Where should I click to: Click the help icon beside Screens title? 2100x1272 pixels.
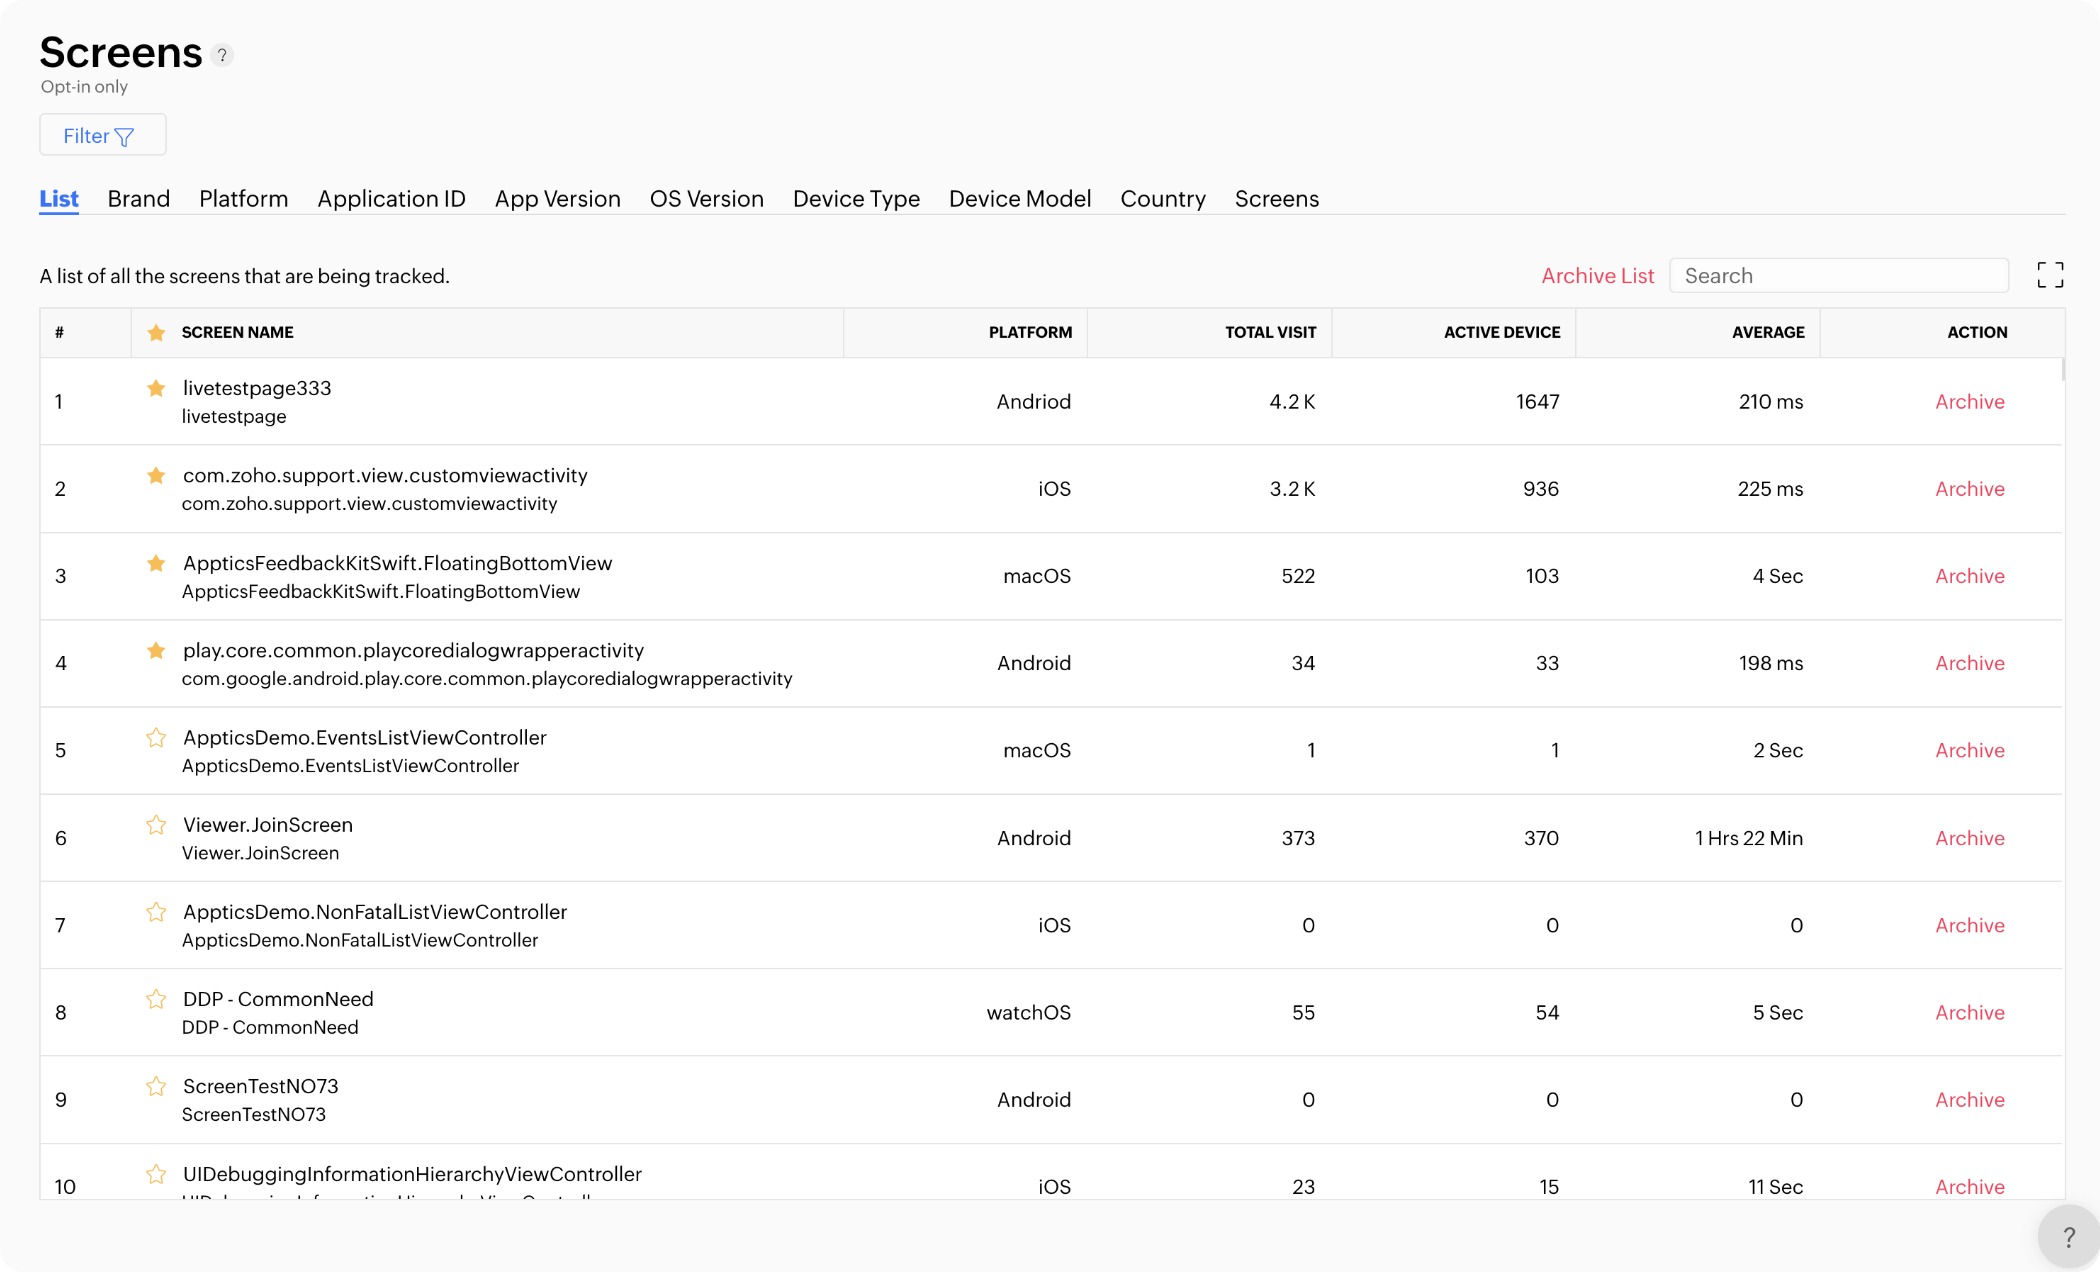223,55
